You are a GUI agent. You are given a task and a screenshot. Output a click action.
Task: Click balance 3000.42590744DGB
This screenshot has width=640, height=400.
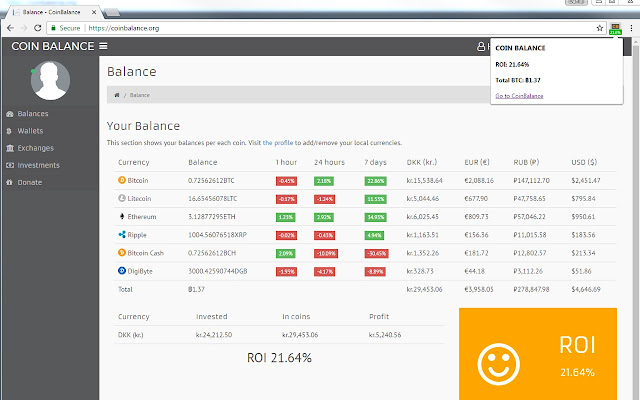tap(218, 271)
